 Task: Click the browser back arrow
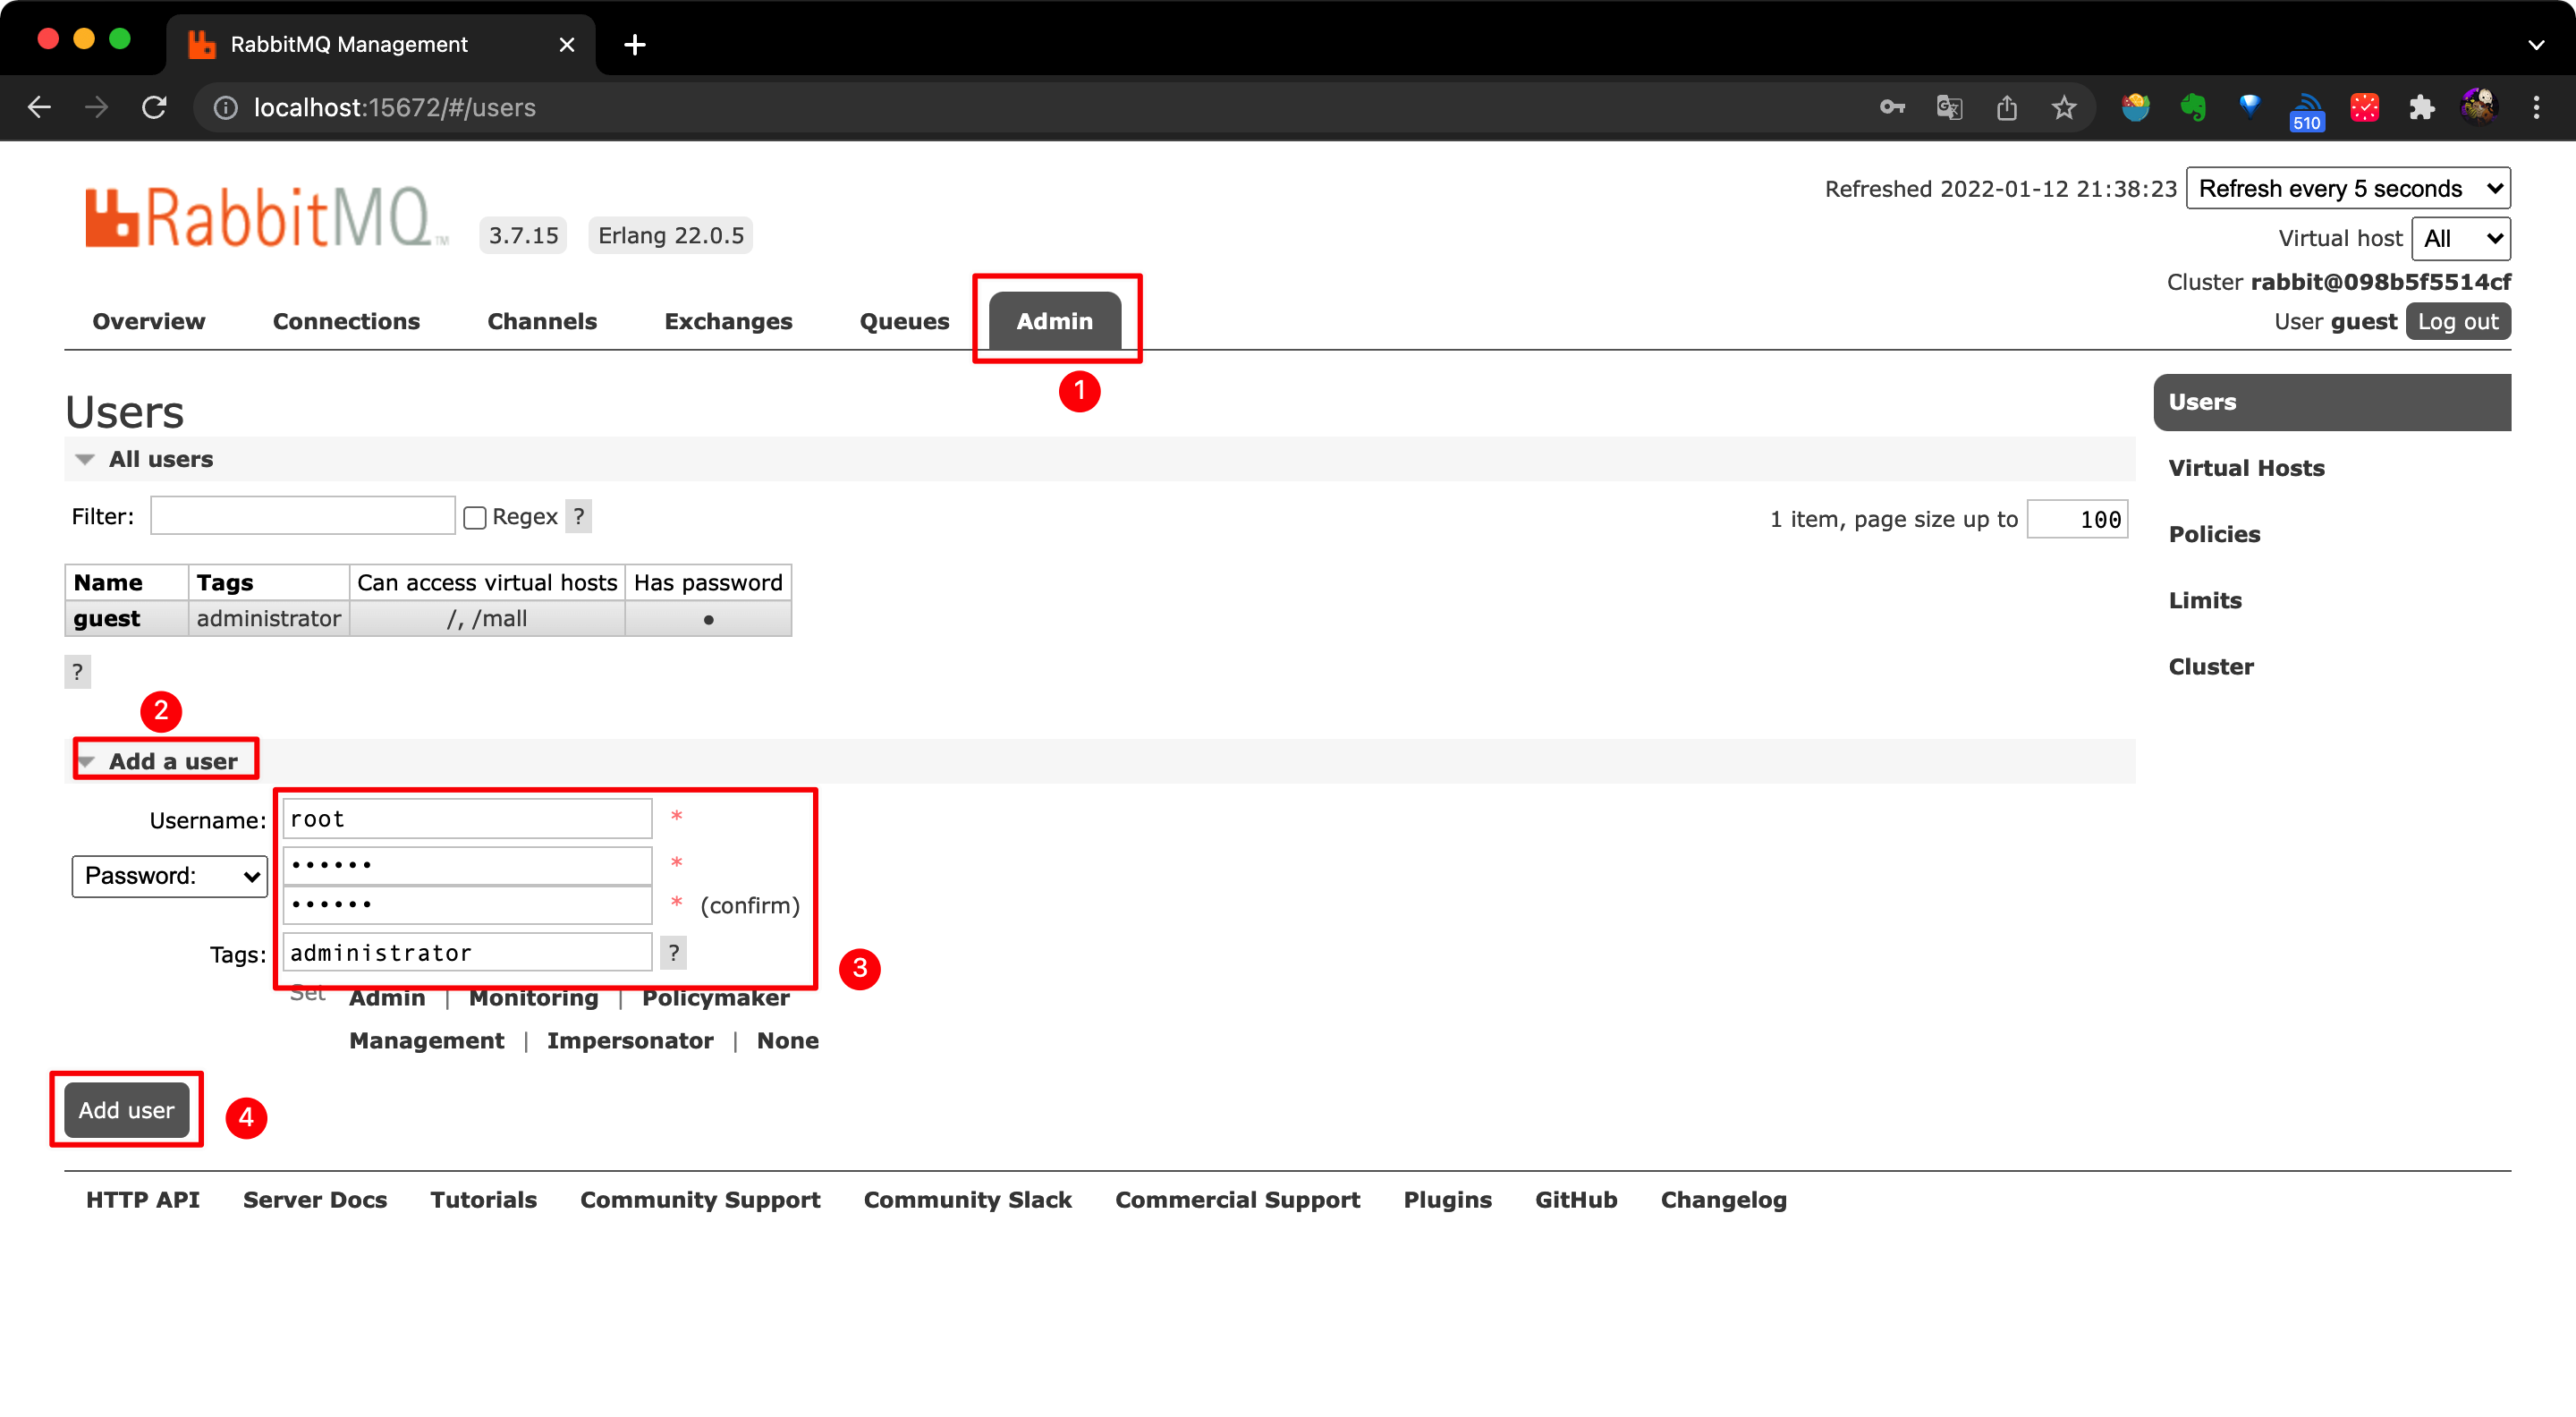point(39,107)
